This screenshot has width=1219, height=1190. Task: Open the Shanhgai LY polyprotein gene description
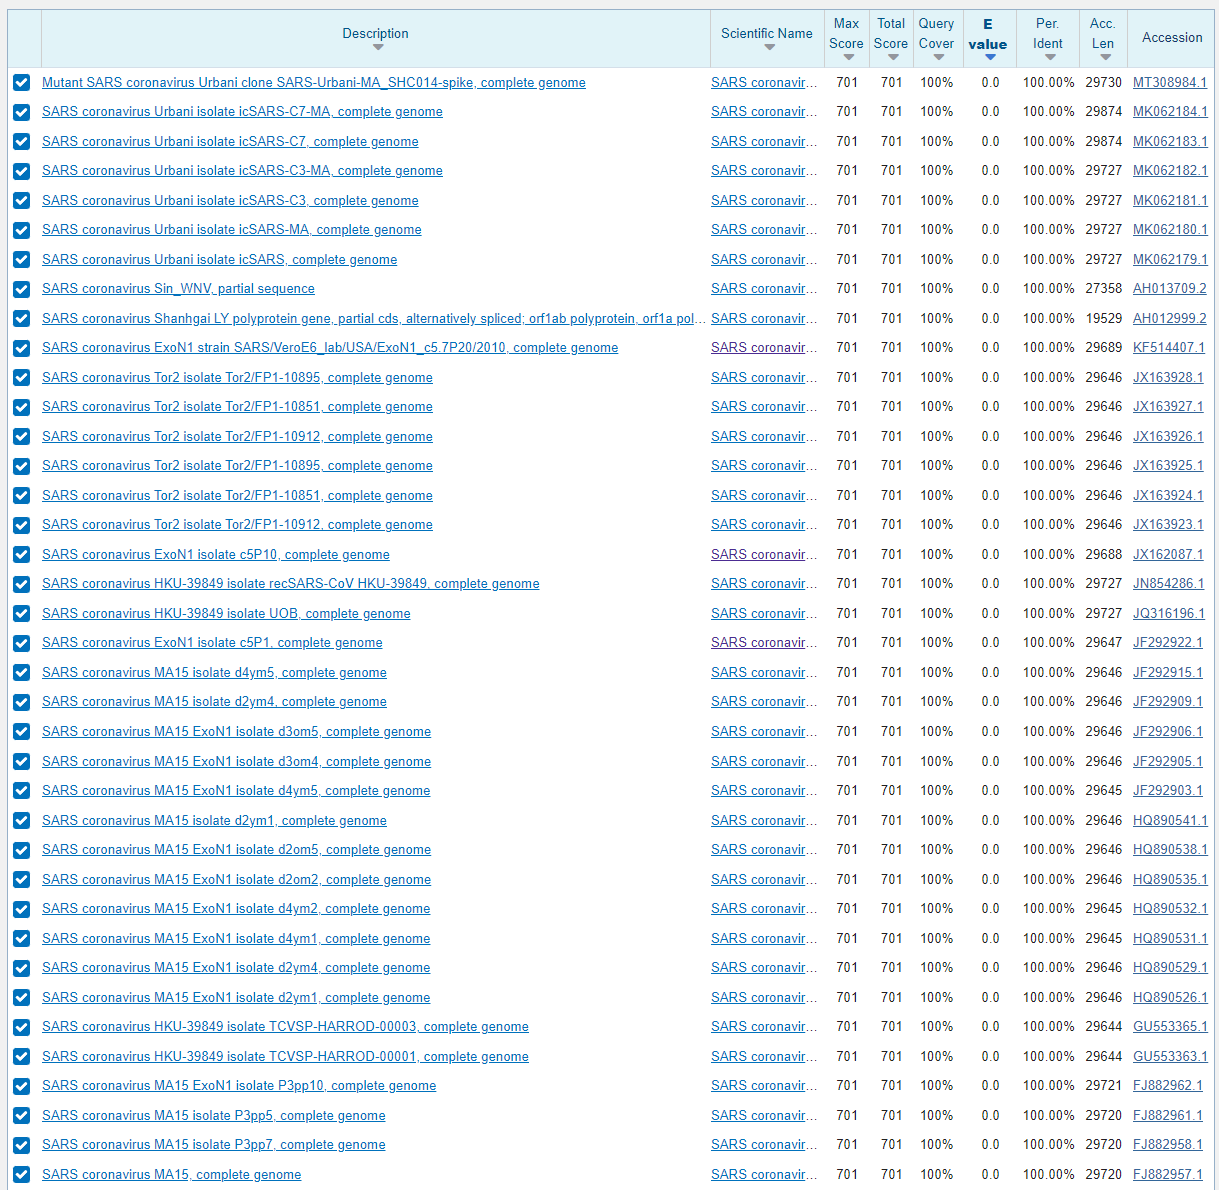click(x=373, y=319)
